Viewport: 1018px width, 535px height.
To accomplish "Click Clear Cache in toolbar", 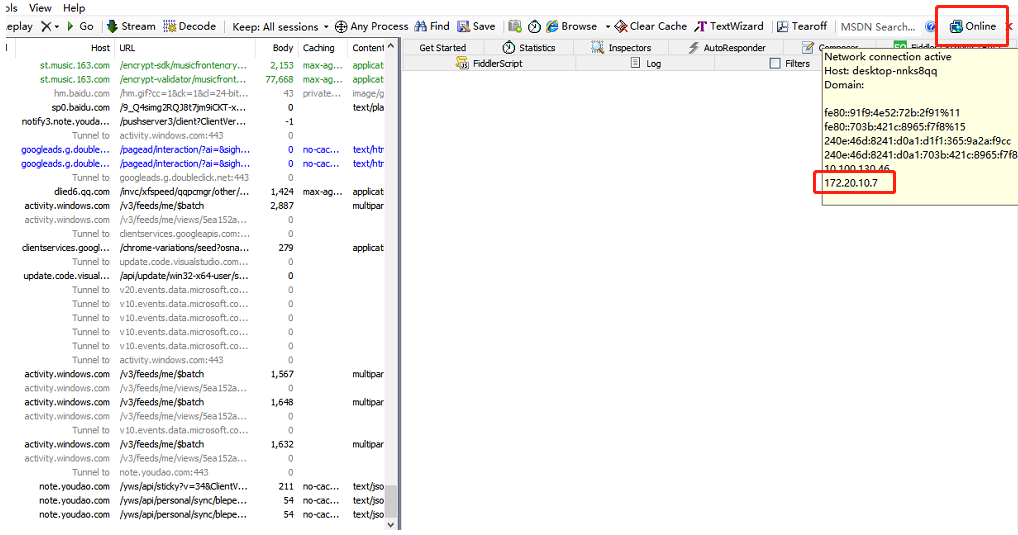I will tap(651, 27).
